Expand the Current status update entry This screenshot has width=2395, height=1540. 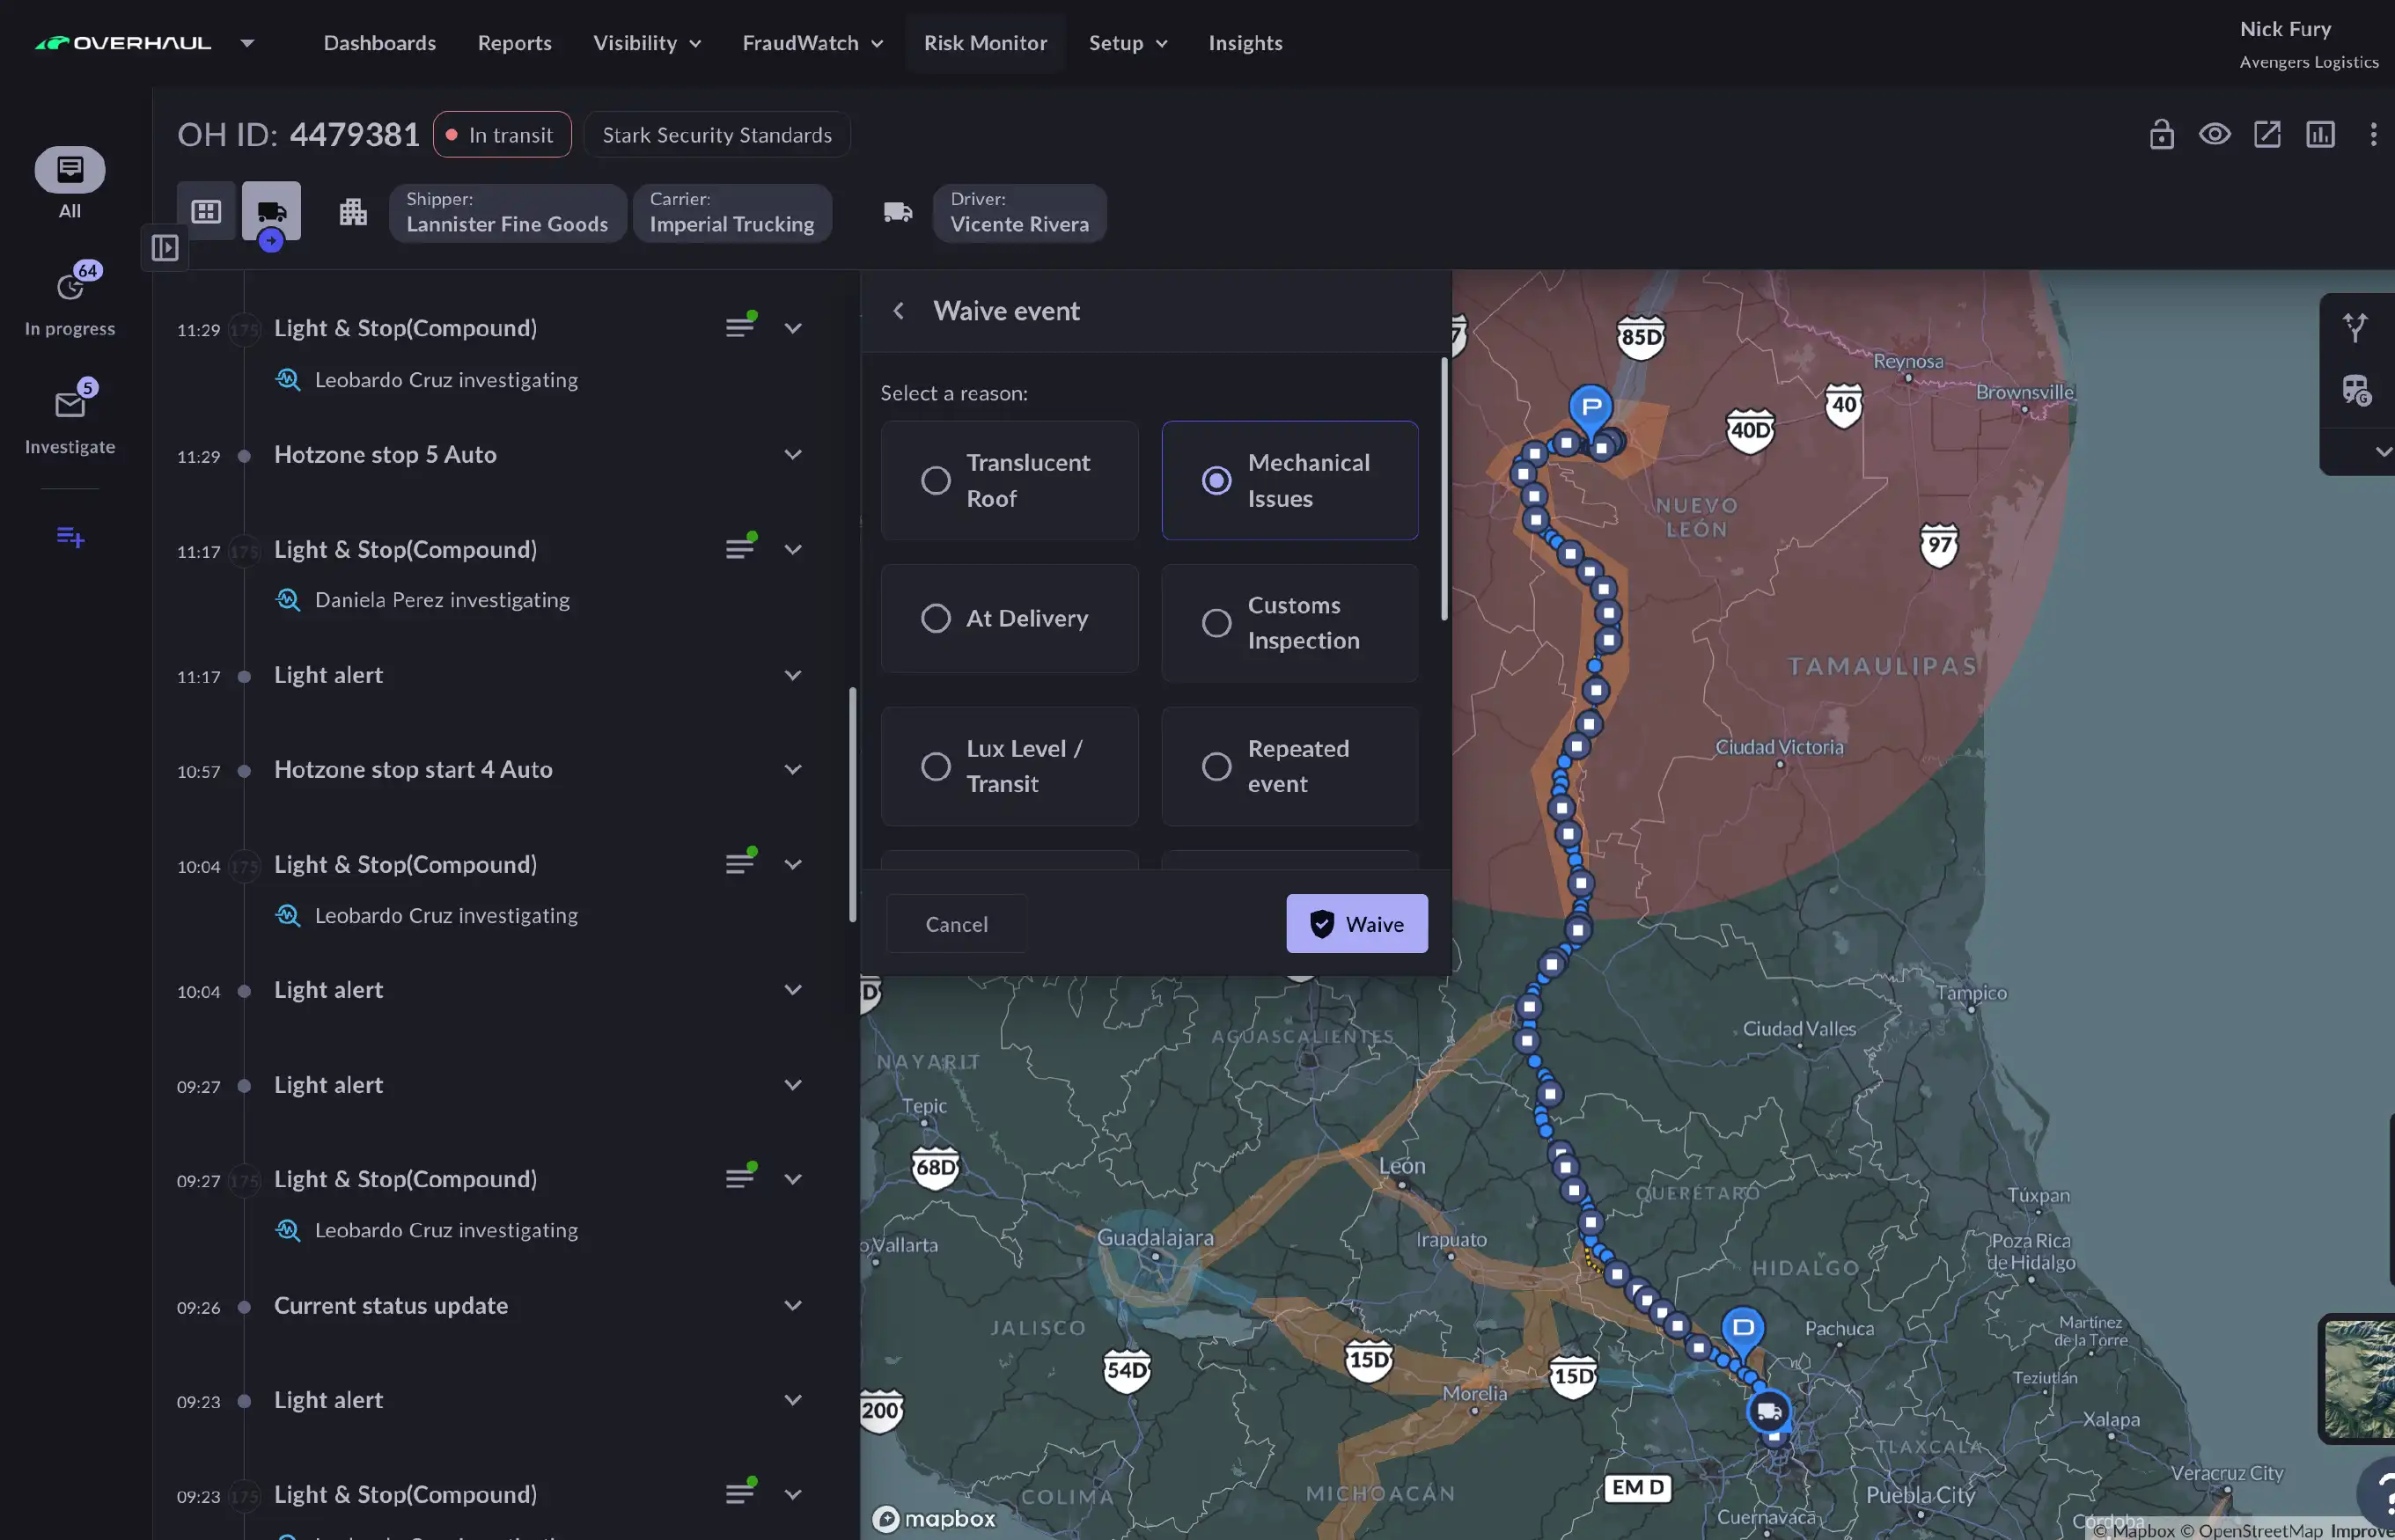click(x=793, y=1305)
